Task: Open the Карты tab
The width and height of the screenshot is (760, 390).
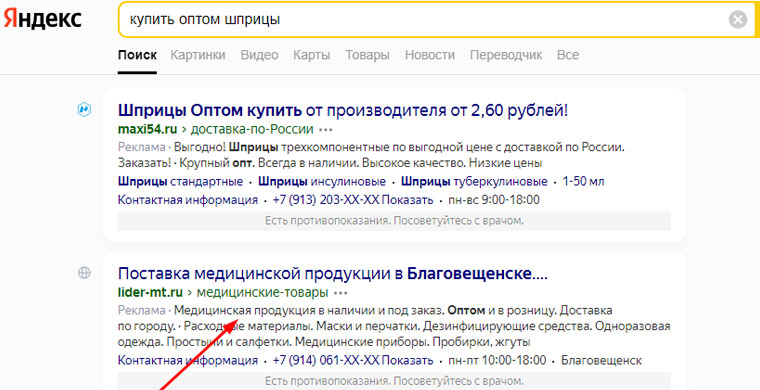Action: [311, 55]
